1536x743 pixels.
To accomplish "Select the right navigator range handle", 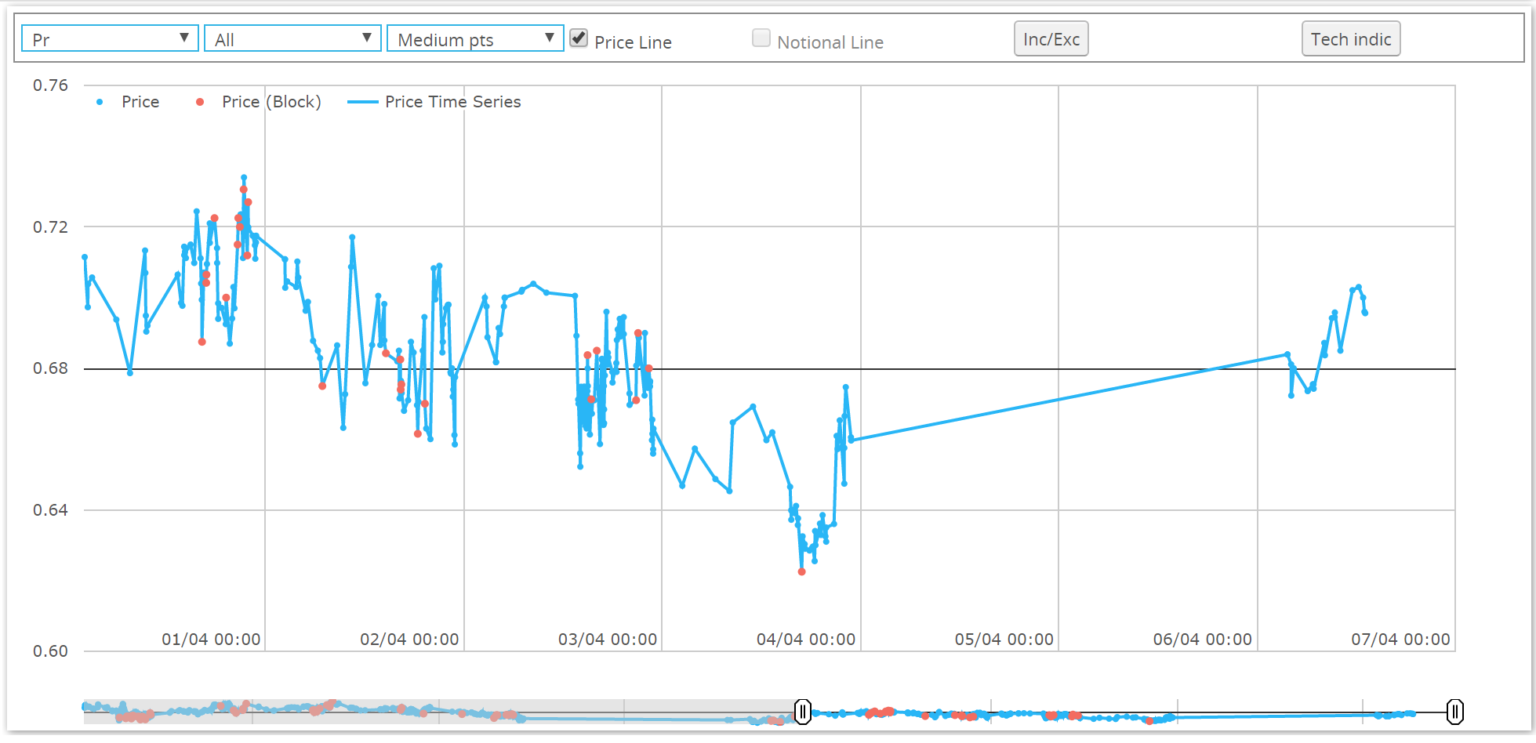I will coord(1455,711).
